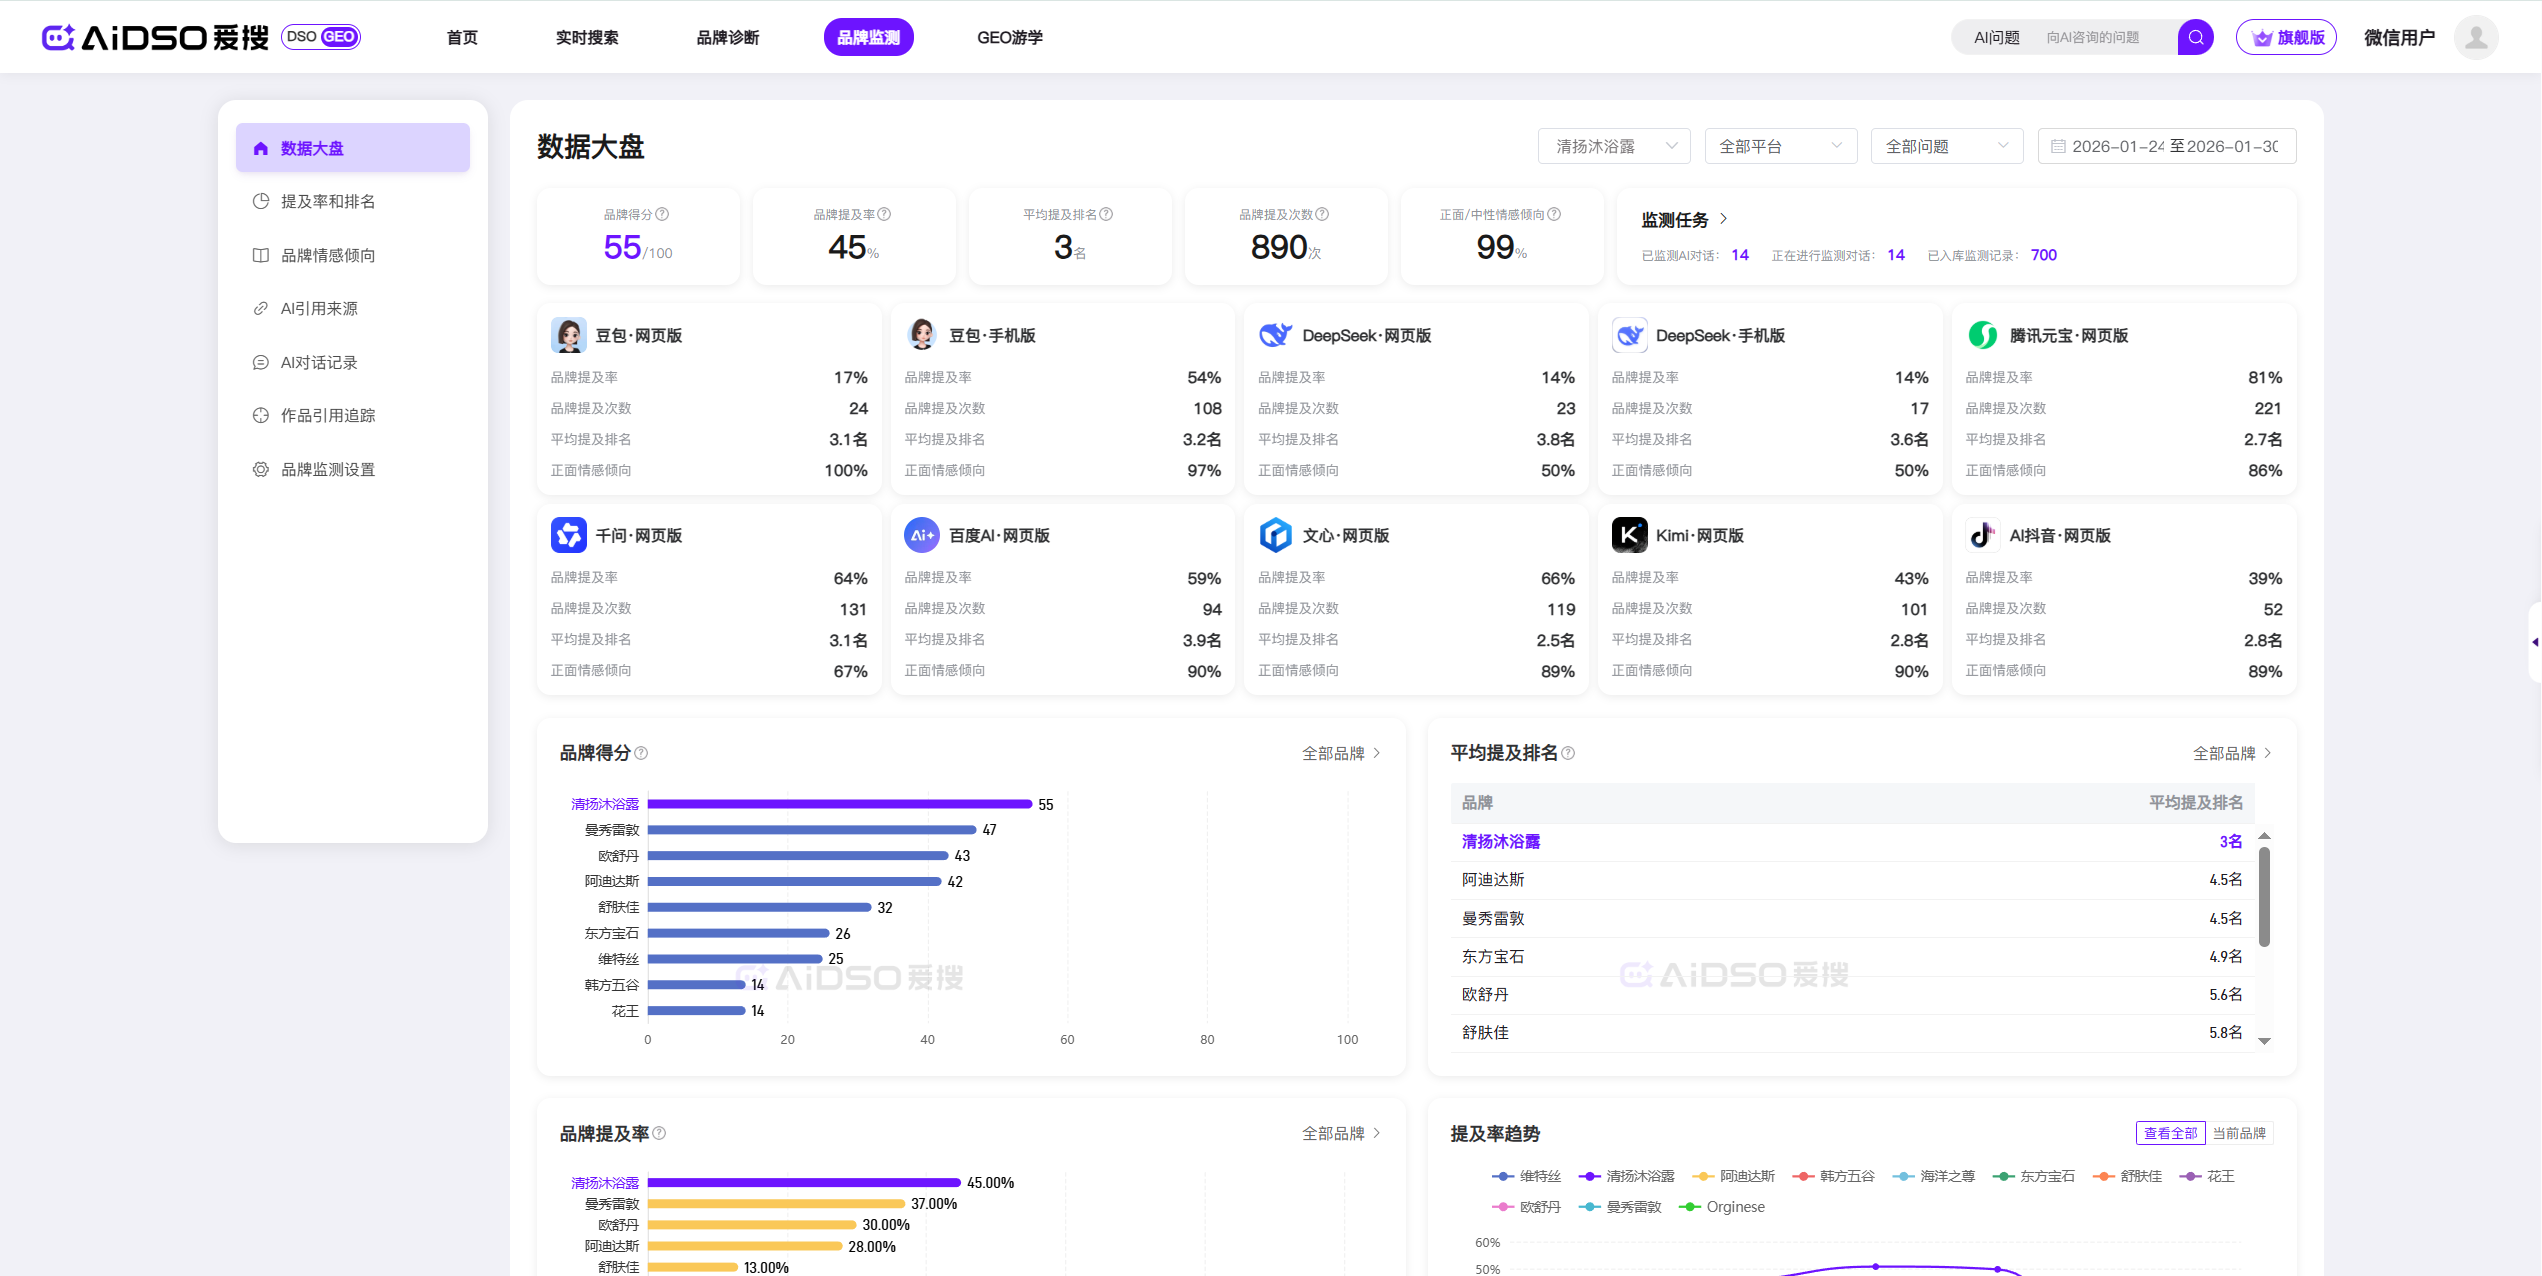The width and height of the screenshot is (2542, 1276).
Task: Click the 千问·网页版 blue icon
Action: tap(569, 535)
